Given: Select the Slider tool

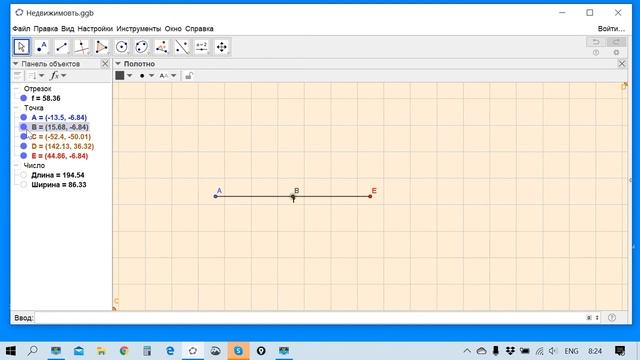Looking at the screenshot, I should 202,47.
